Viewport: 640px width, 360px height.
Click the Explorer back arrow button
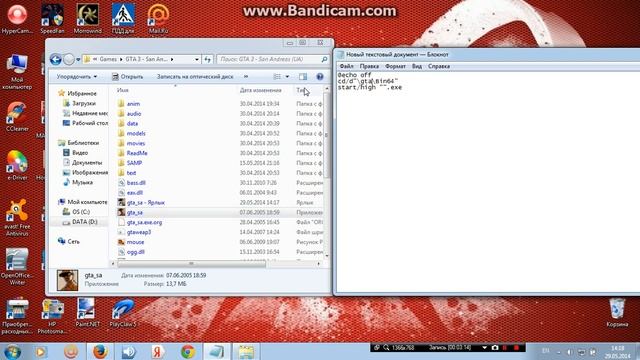pyautogui.click(x=56, y=59)
